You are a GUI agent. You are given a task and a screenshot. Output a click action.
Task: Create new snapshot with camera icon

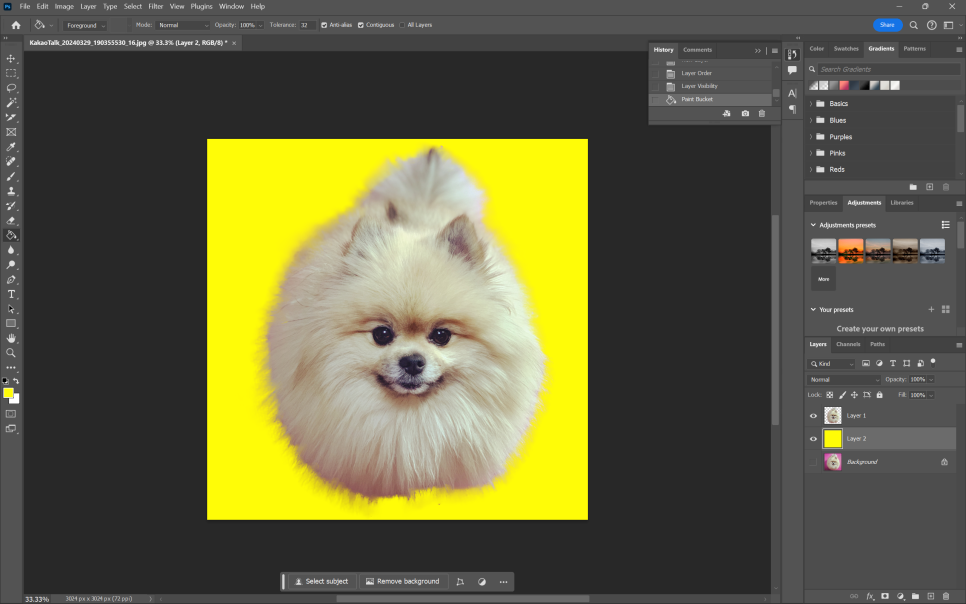point(745,113)
